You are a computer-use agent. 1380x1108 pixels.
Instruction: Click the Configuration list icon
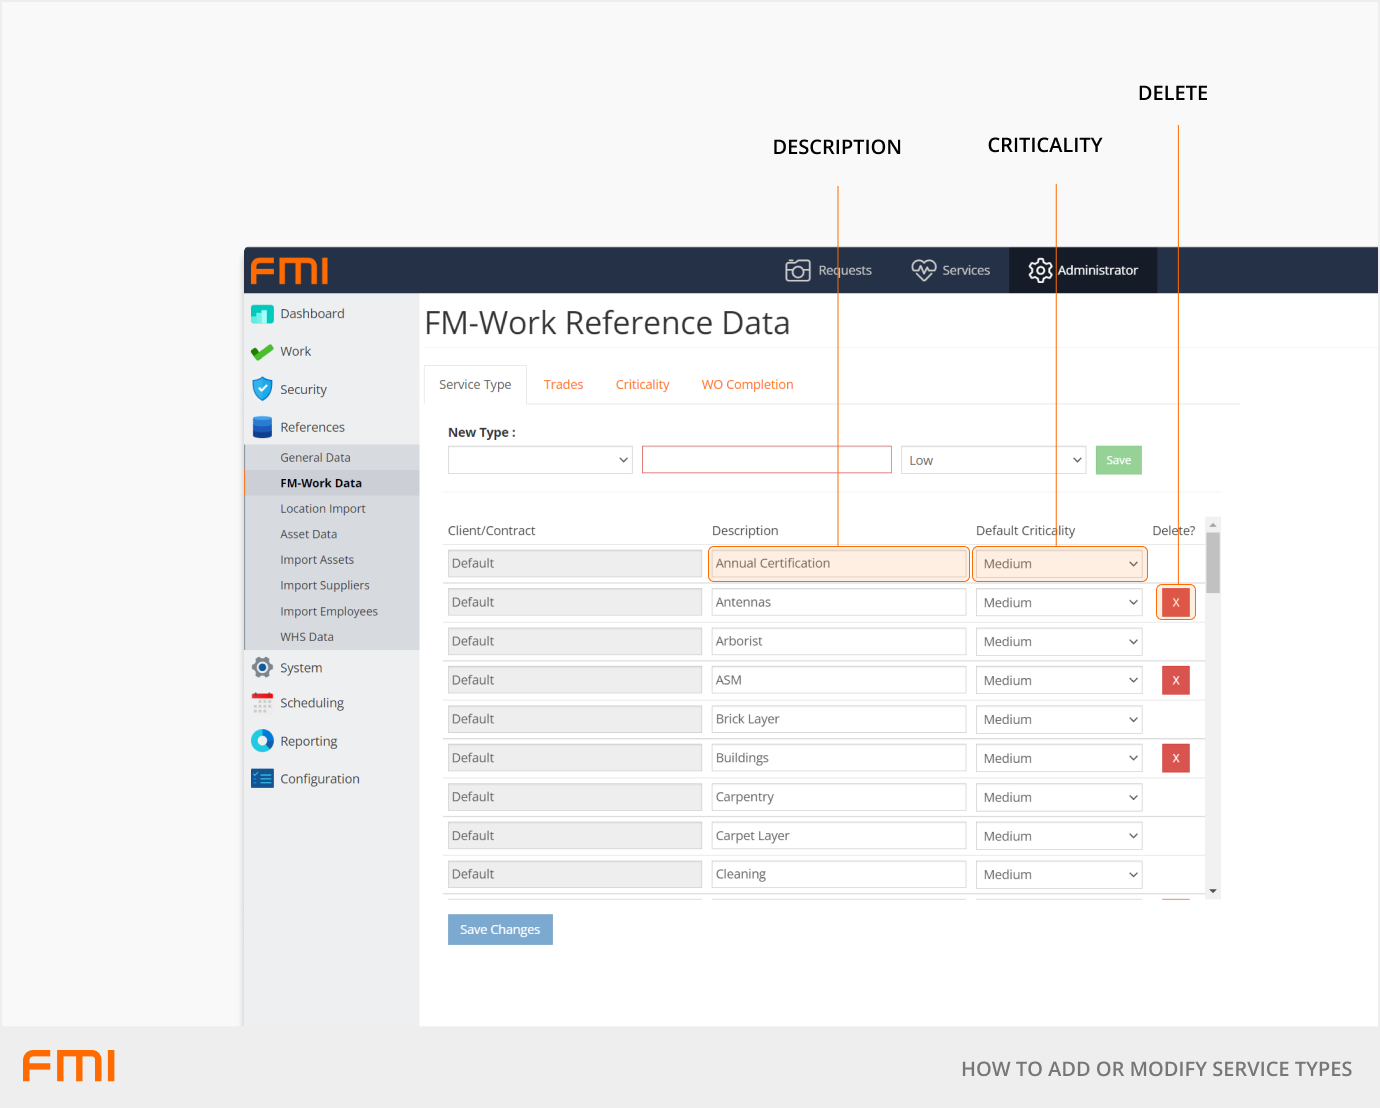pos(262,779)
